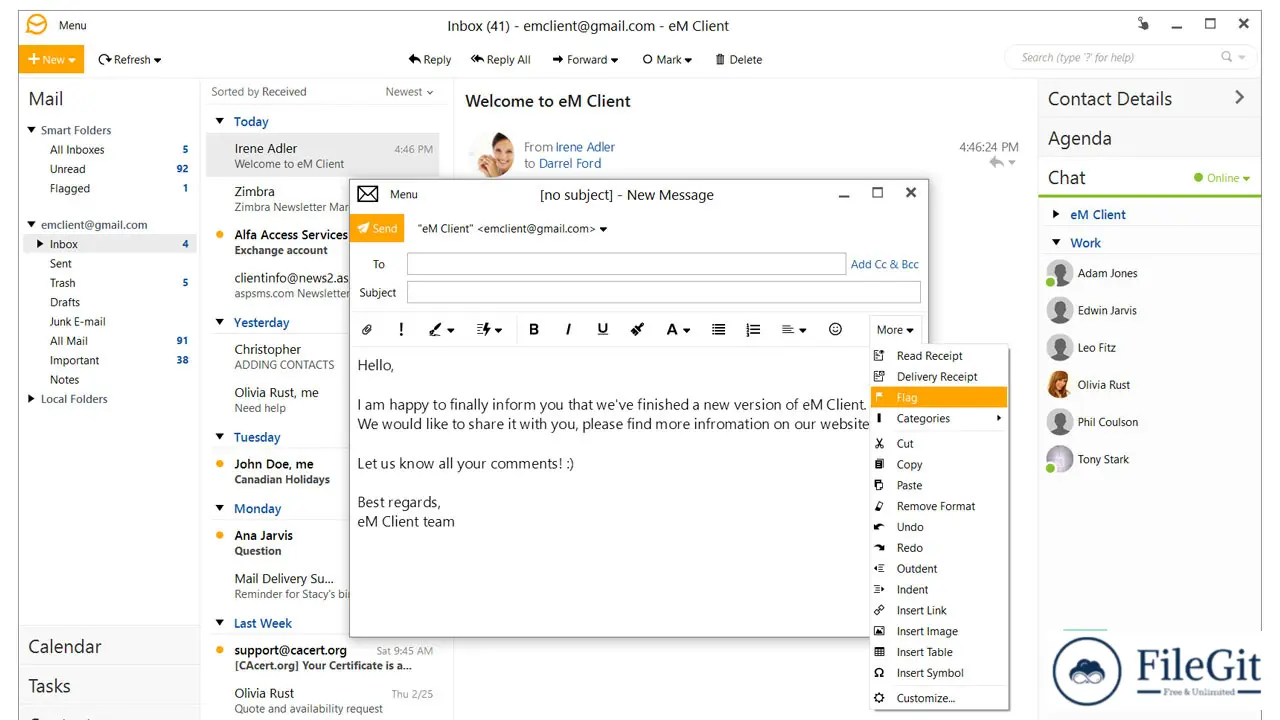Toggle Delivery Receipt in More menu
Image resolution: width=1280 pixels, height=720 pixels.
939,377
